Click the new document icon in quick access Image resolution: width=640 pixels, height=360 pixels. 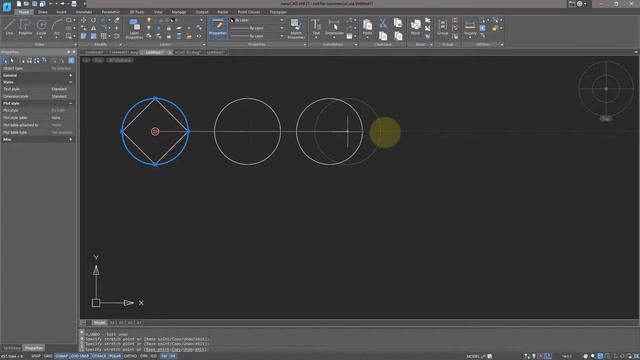click(x=19, y=4)
